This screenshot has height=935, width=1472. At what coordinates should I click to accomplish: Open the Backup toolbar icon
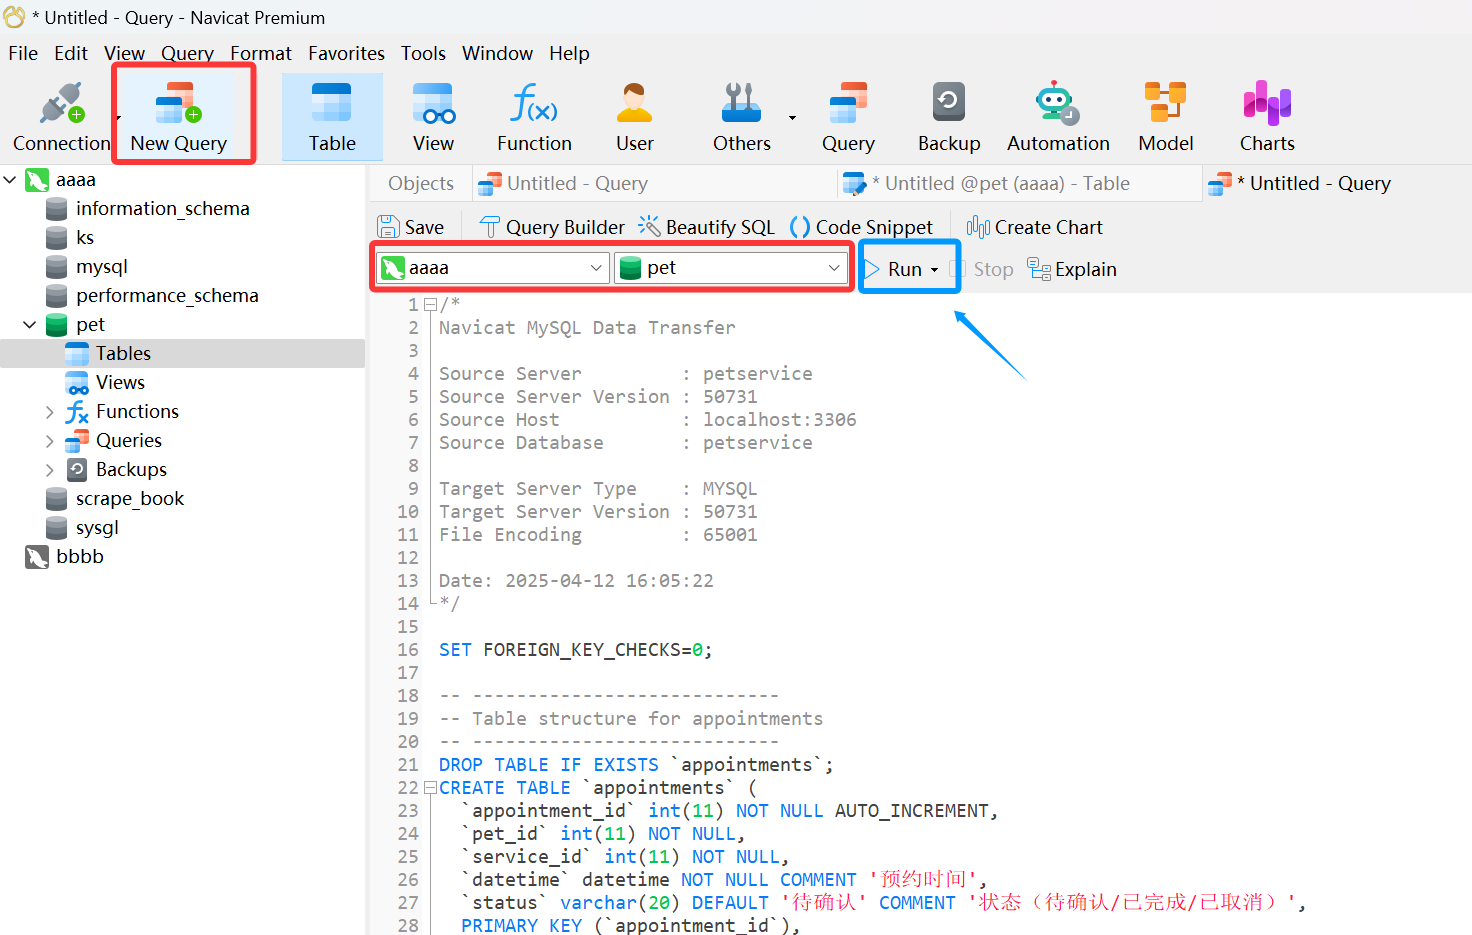click(x=949, y=117)
